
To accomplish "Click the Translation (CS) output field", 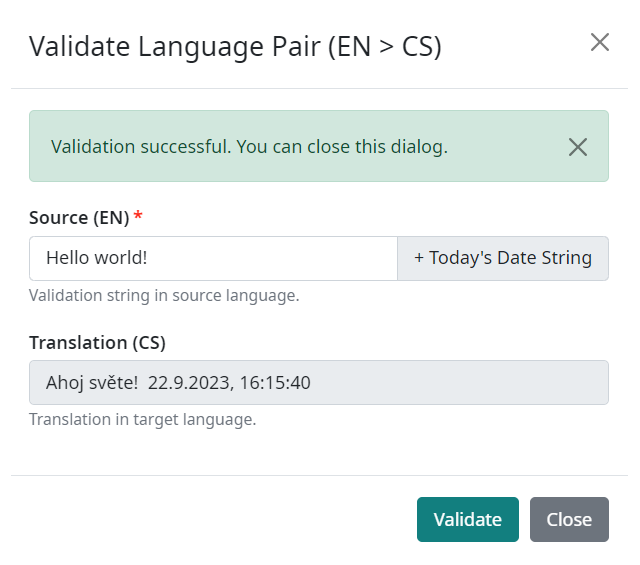I will click(x=319, y=383).
